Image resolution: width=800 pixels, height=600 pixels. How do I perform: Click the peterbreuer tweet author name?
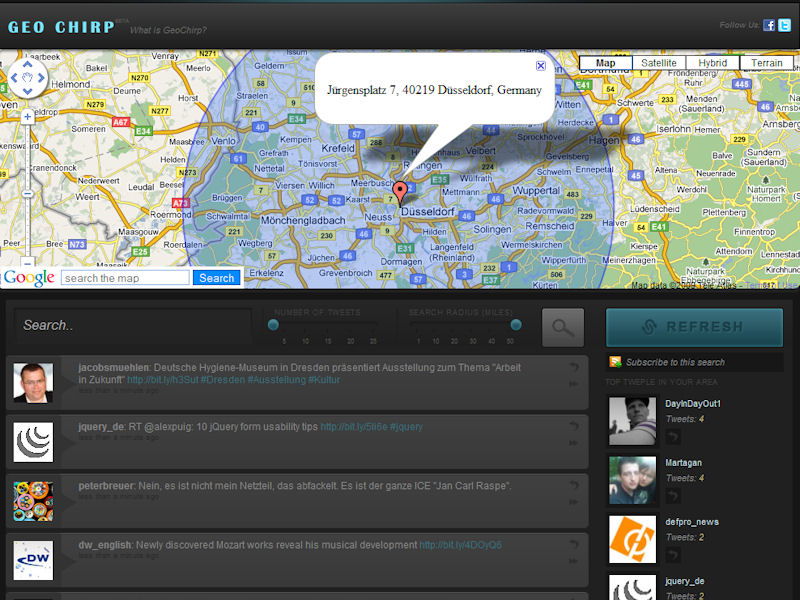(107, 486)
